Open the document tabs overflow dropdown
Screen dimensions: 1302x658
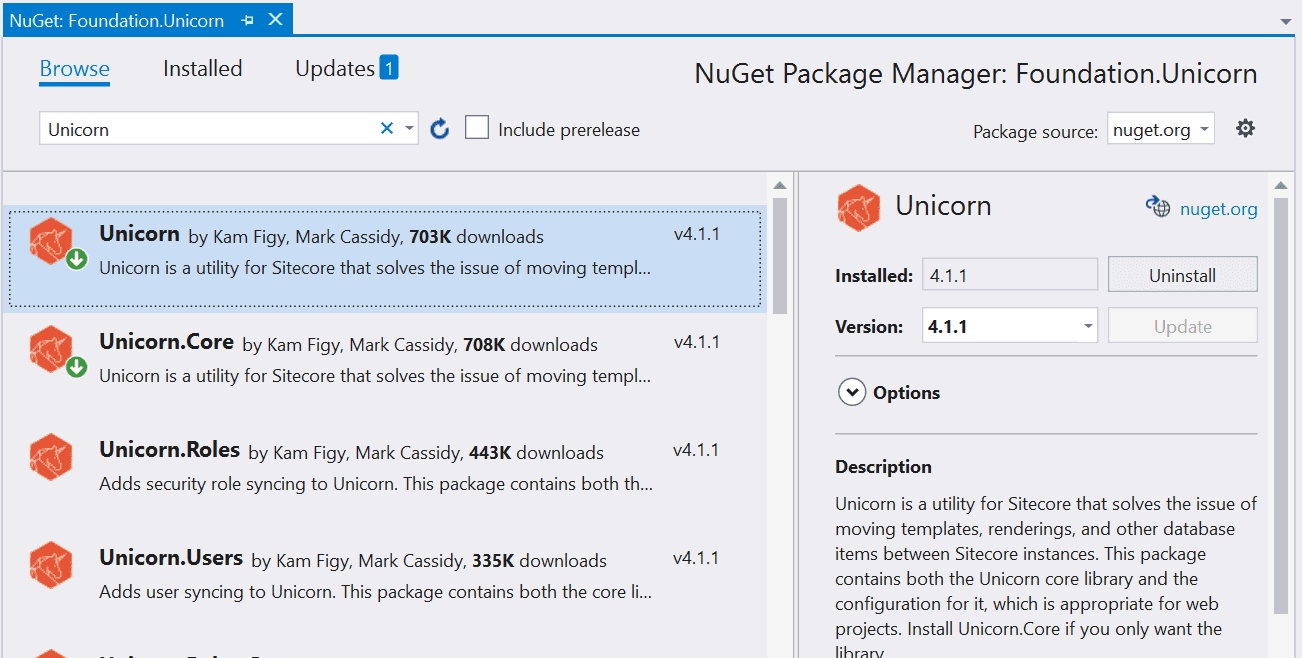pyautogui.click(x=1285, y=21)
